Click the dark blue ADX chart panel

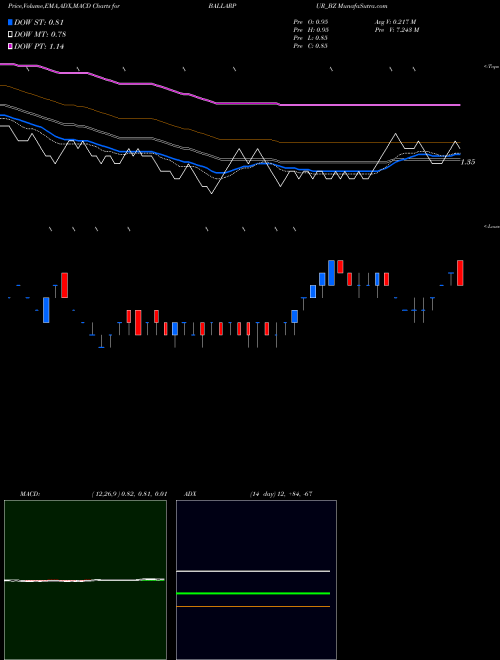tap(256, 580)
